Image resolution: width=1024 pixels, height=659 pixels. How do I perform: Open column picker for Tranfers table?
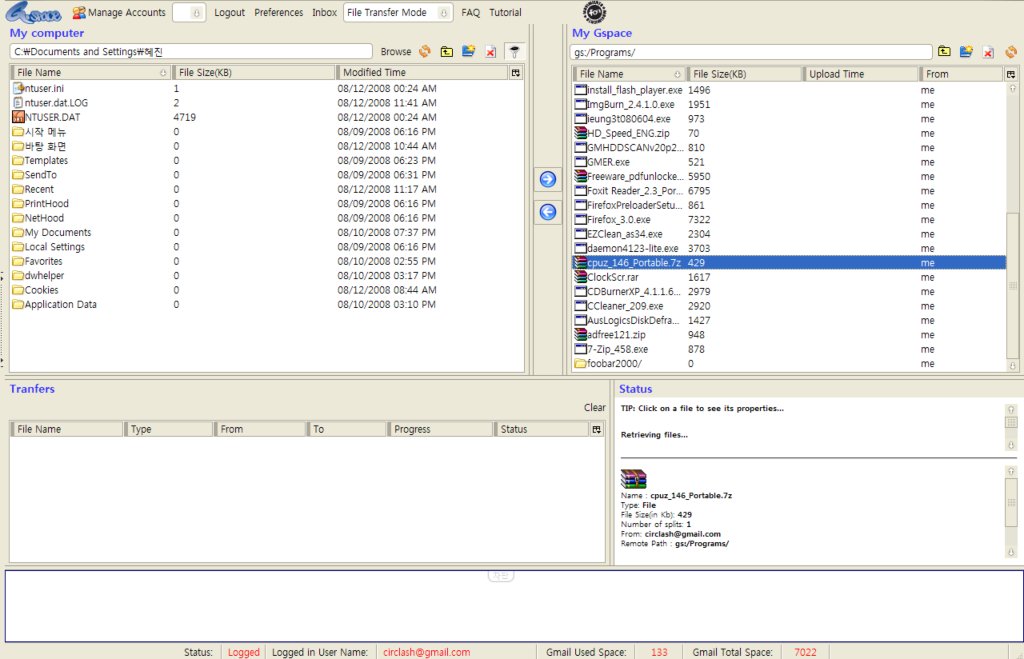point(596,429)
